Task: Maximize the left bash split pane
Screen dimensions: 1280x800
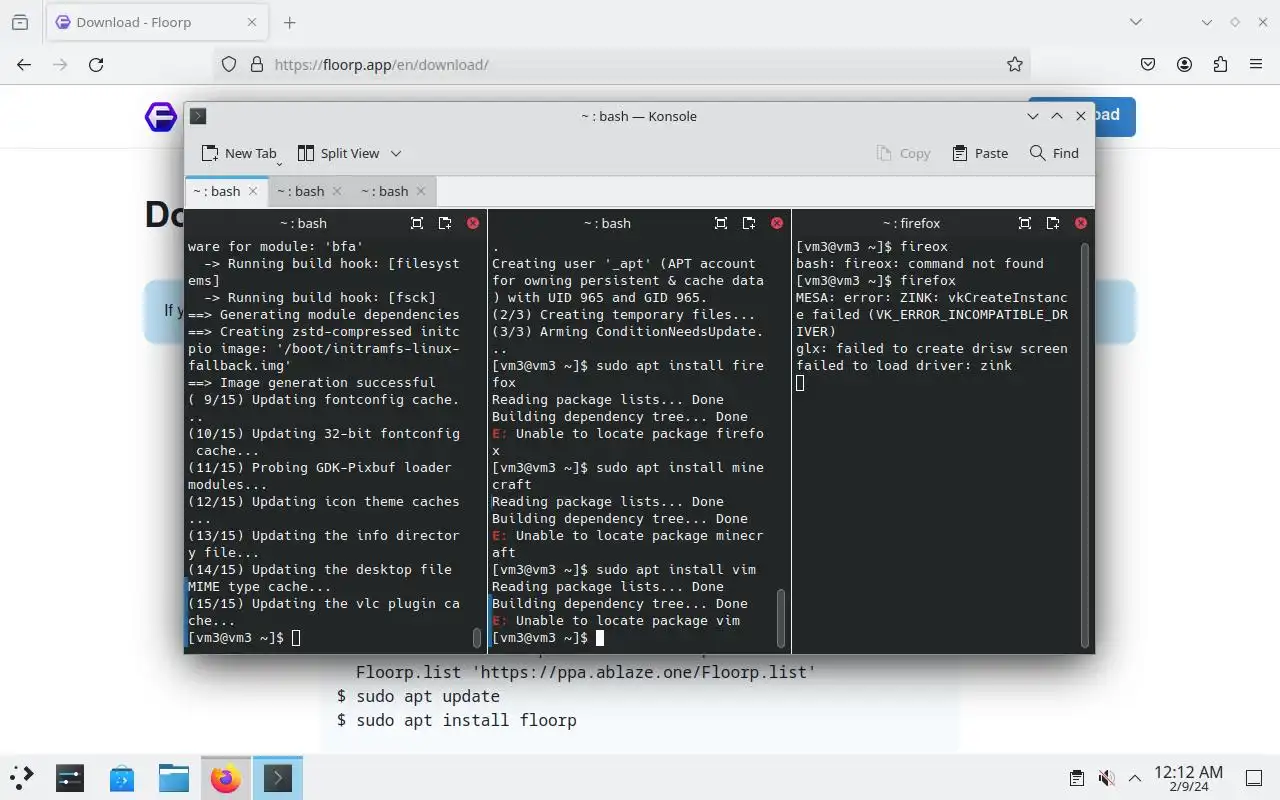Action: (417, 223)
